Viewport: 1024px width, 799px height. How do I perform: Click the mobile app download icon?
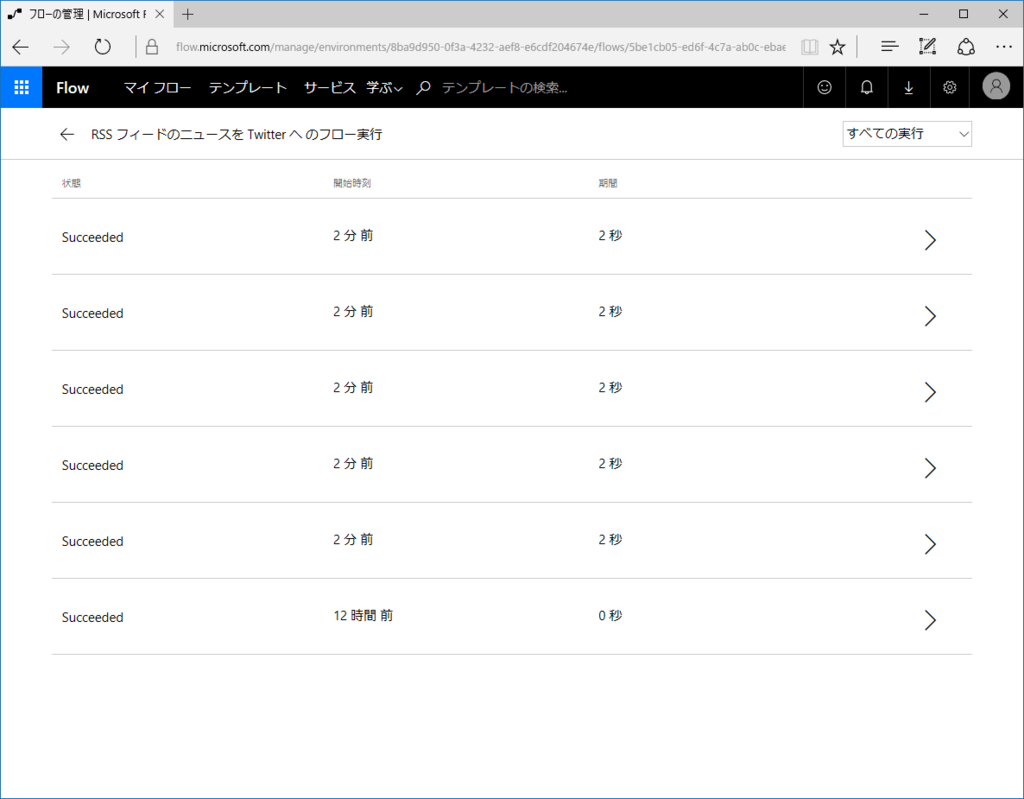coord(908,87)
